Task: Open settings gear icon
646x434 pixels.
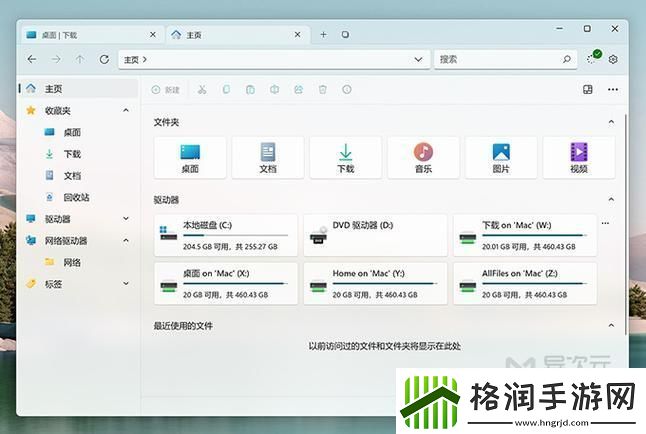Action: tap(613, 59)
